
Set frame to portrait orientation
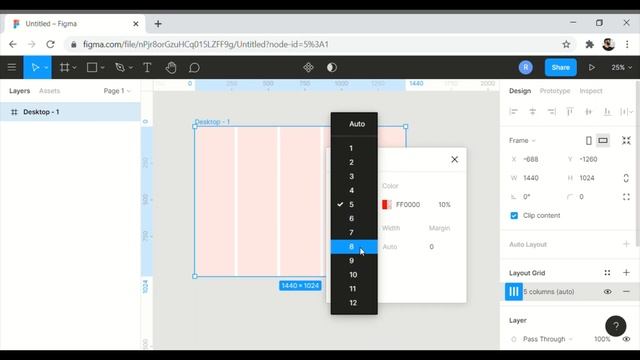coord(589,140)
